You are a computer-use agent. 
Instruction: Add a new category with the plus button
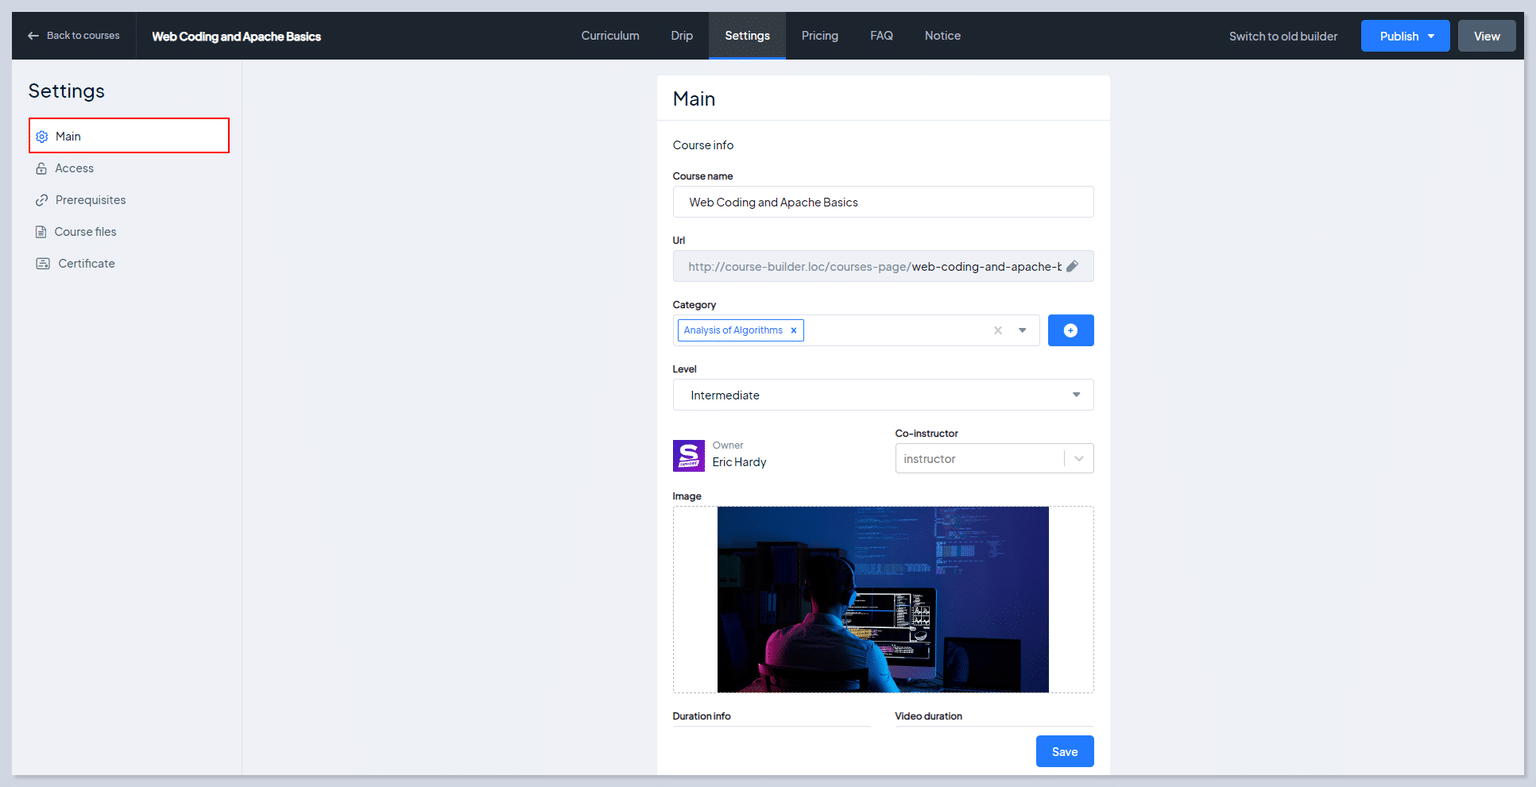[1070, 330]
